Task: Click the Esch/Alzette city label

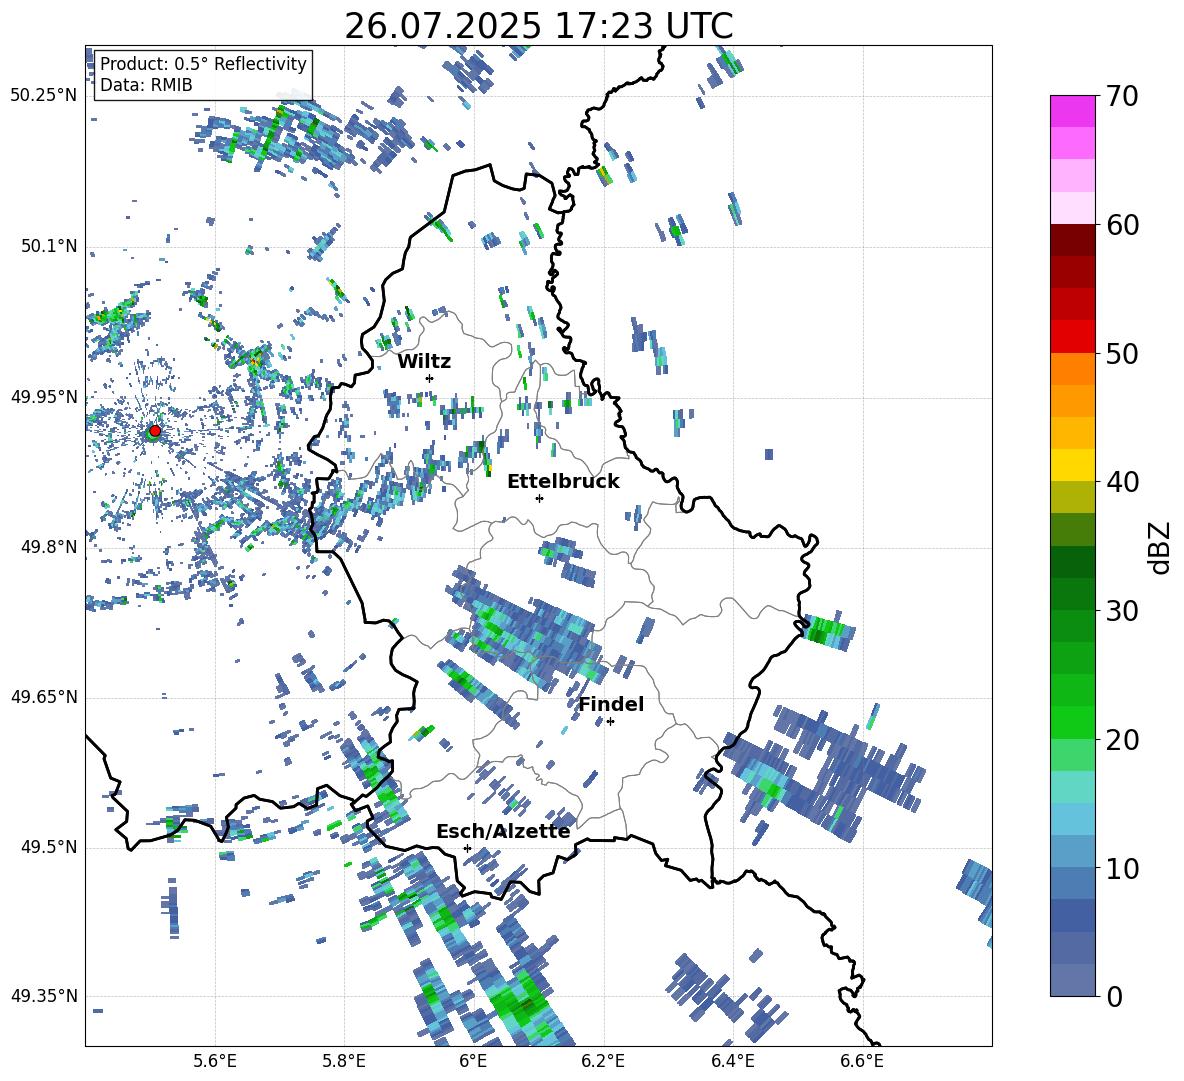Action: click(x=503, y=831)
